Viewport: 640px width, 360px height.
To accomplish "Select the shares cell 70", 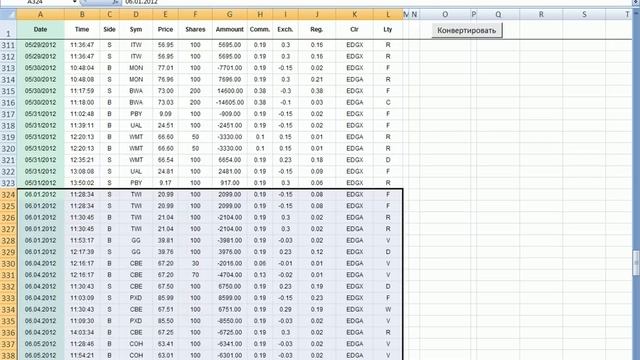I will pos(195,275).
